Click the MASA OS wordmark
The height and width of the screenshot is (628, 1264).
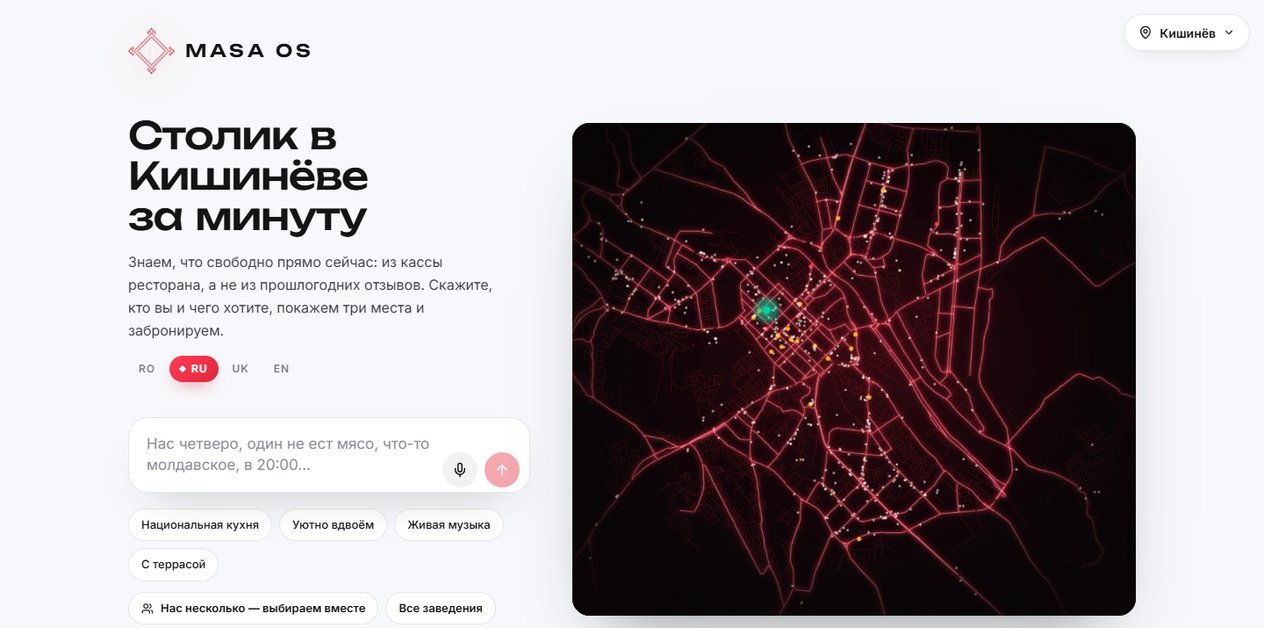point(248,50)
